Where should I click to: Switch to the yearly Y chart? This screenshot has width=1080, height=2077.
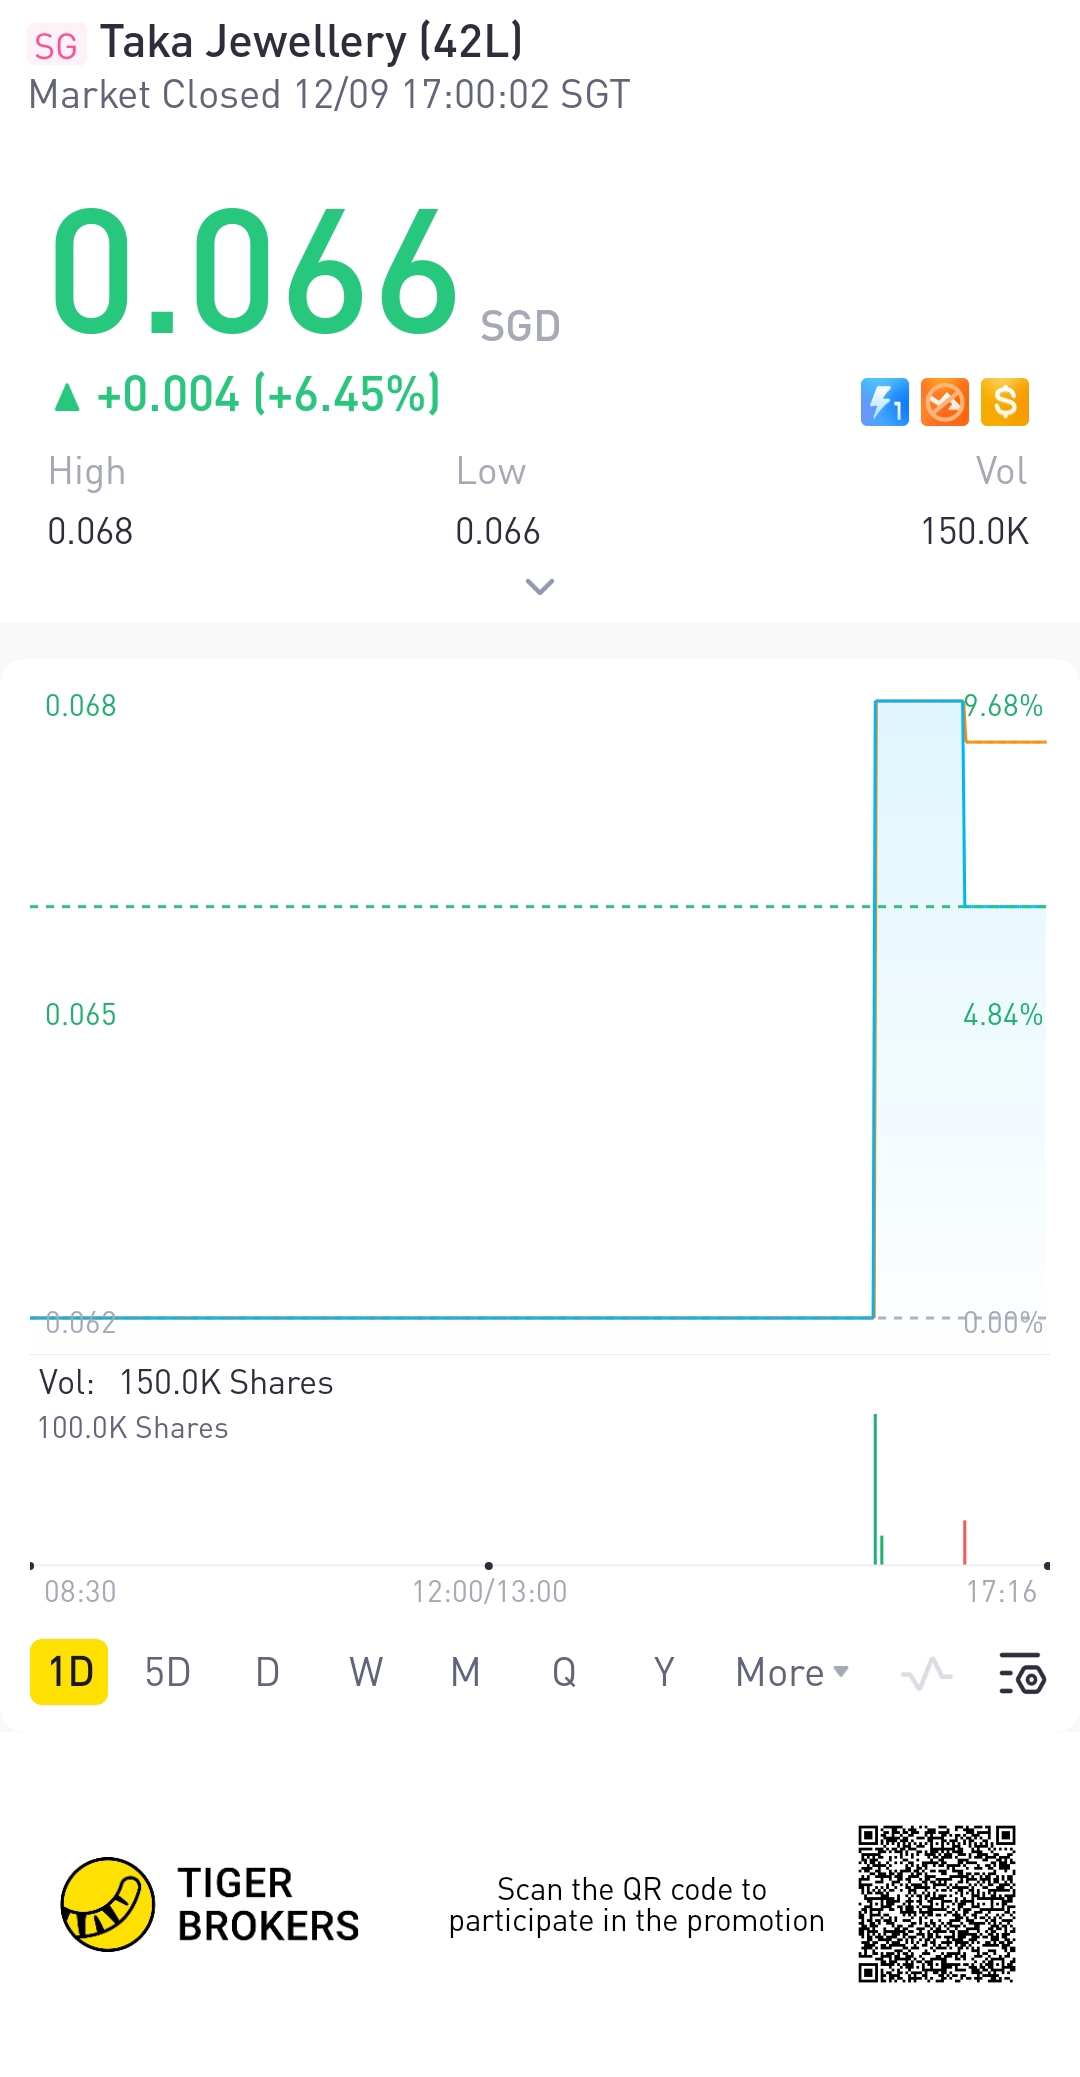coord(664,1672)
